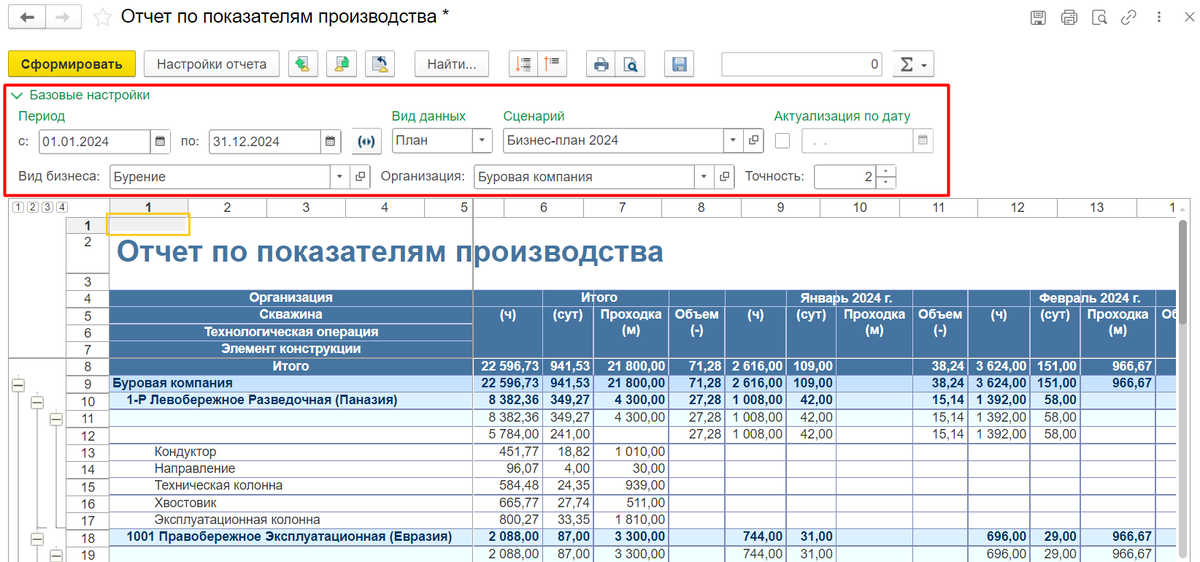
Task: Click the Сформировать button
Action: pos(71,64)
